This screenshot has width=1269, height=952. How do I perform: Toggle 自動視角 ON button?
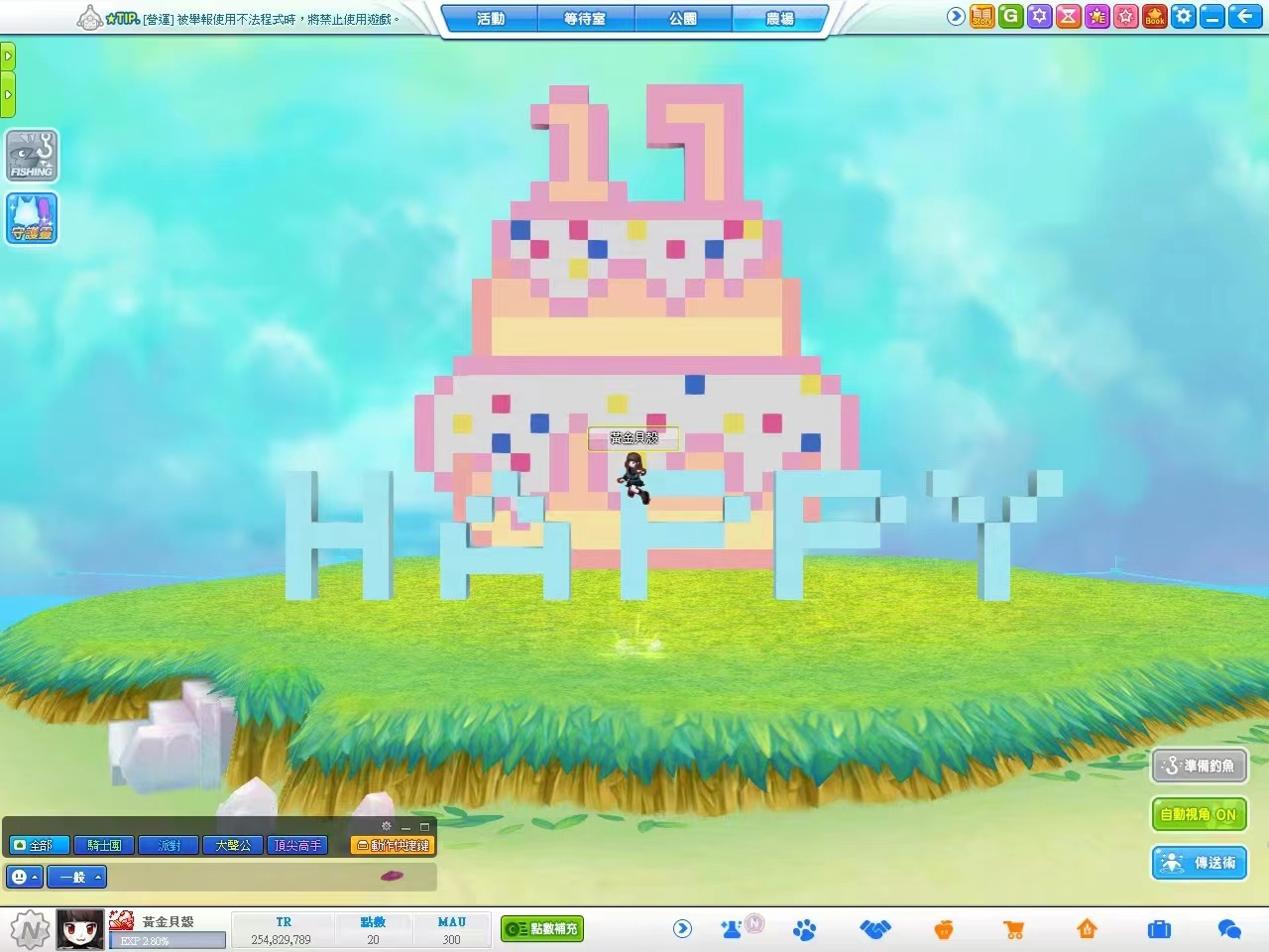(x=1199, y=815)
